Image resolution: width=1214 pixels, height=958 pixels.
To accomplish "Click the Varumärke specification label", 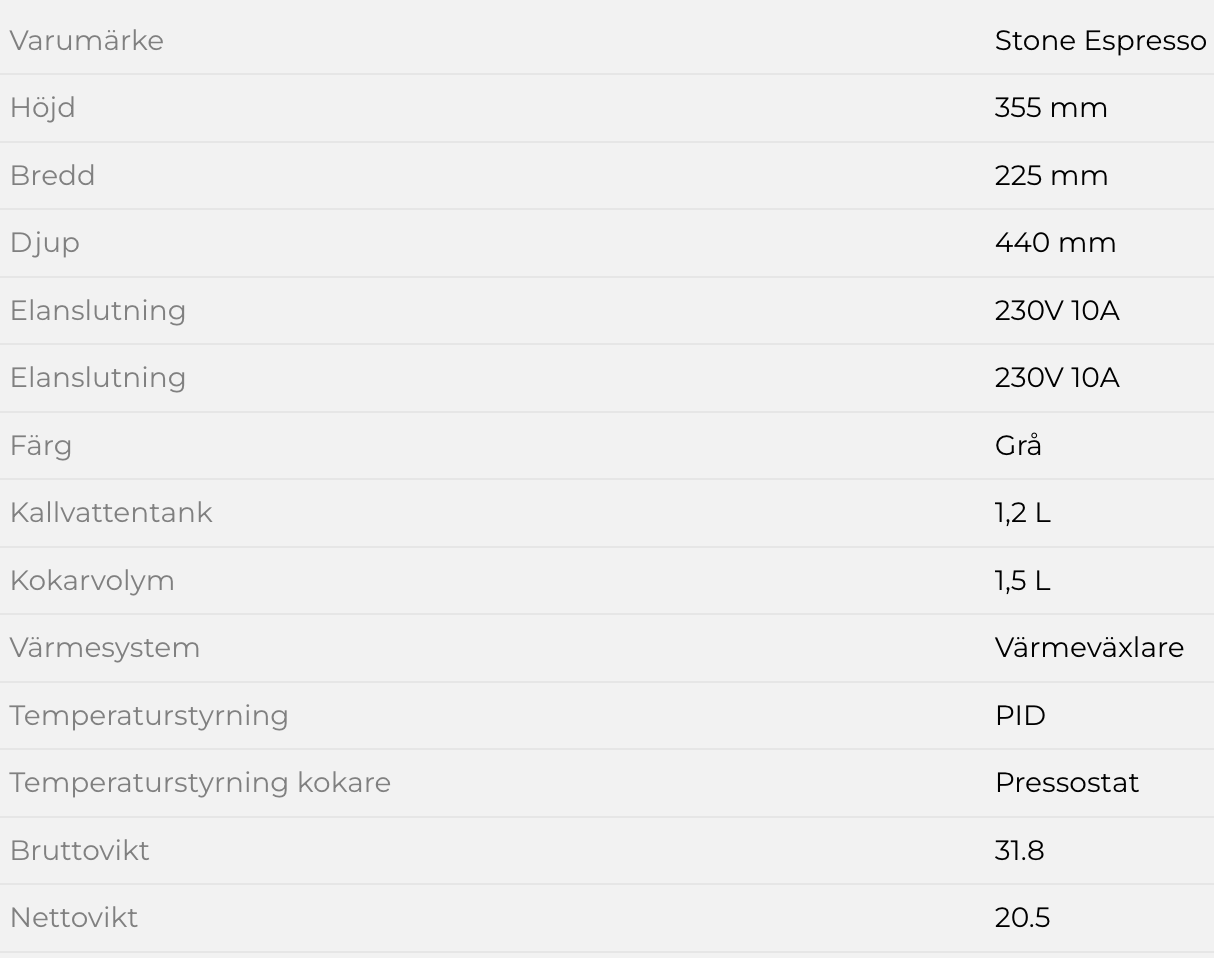I will click(87, 41).
